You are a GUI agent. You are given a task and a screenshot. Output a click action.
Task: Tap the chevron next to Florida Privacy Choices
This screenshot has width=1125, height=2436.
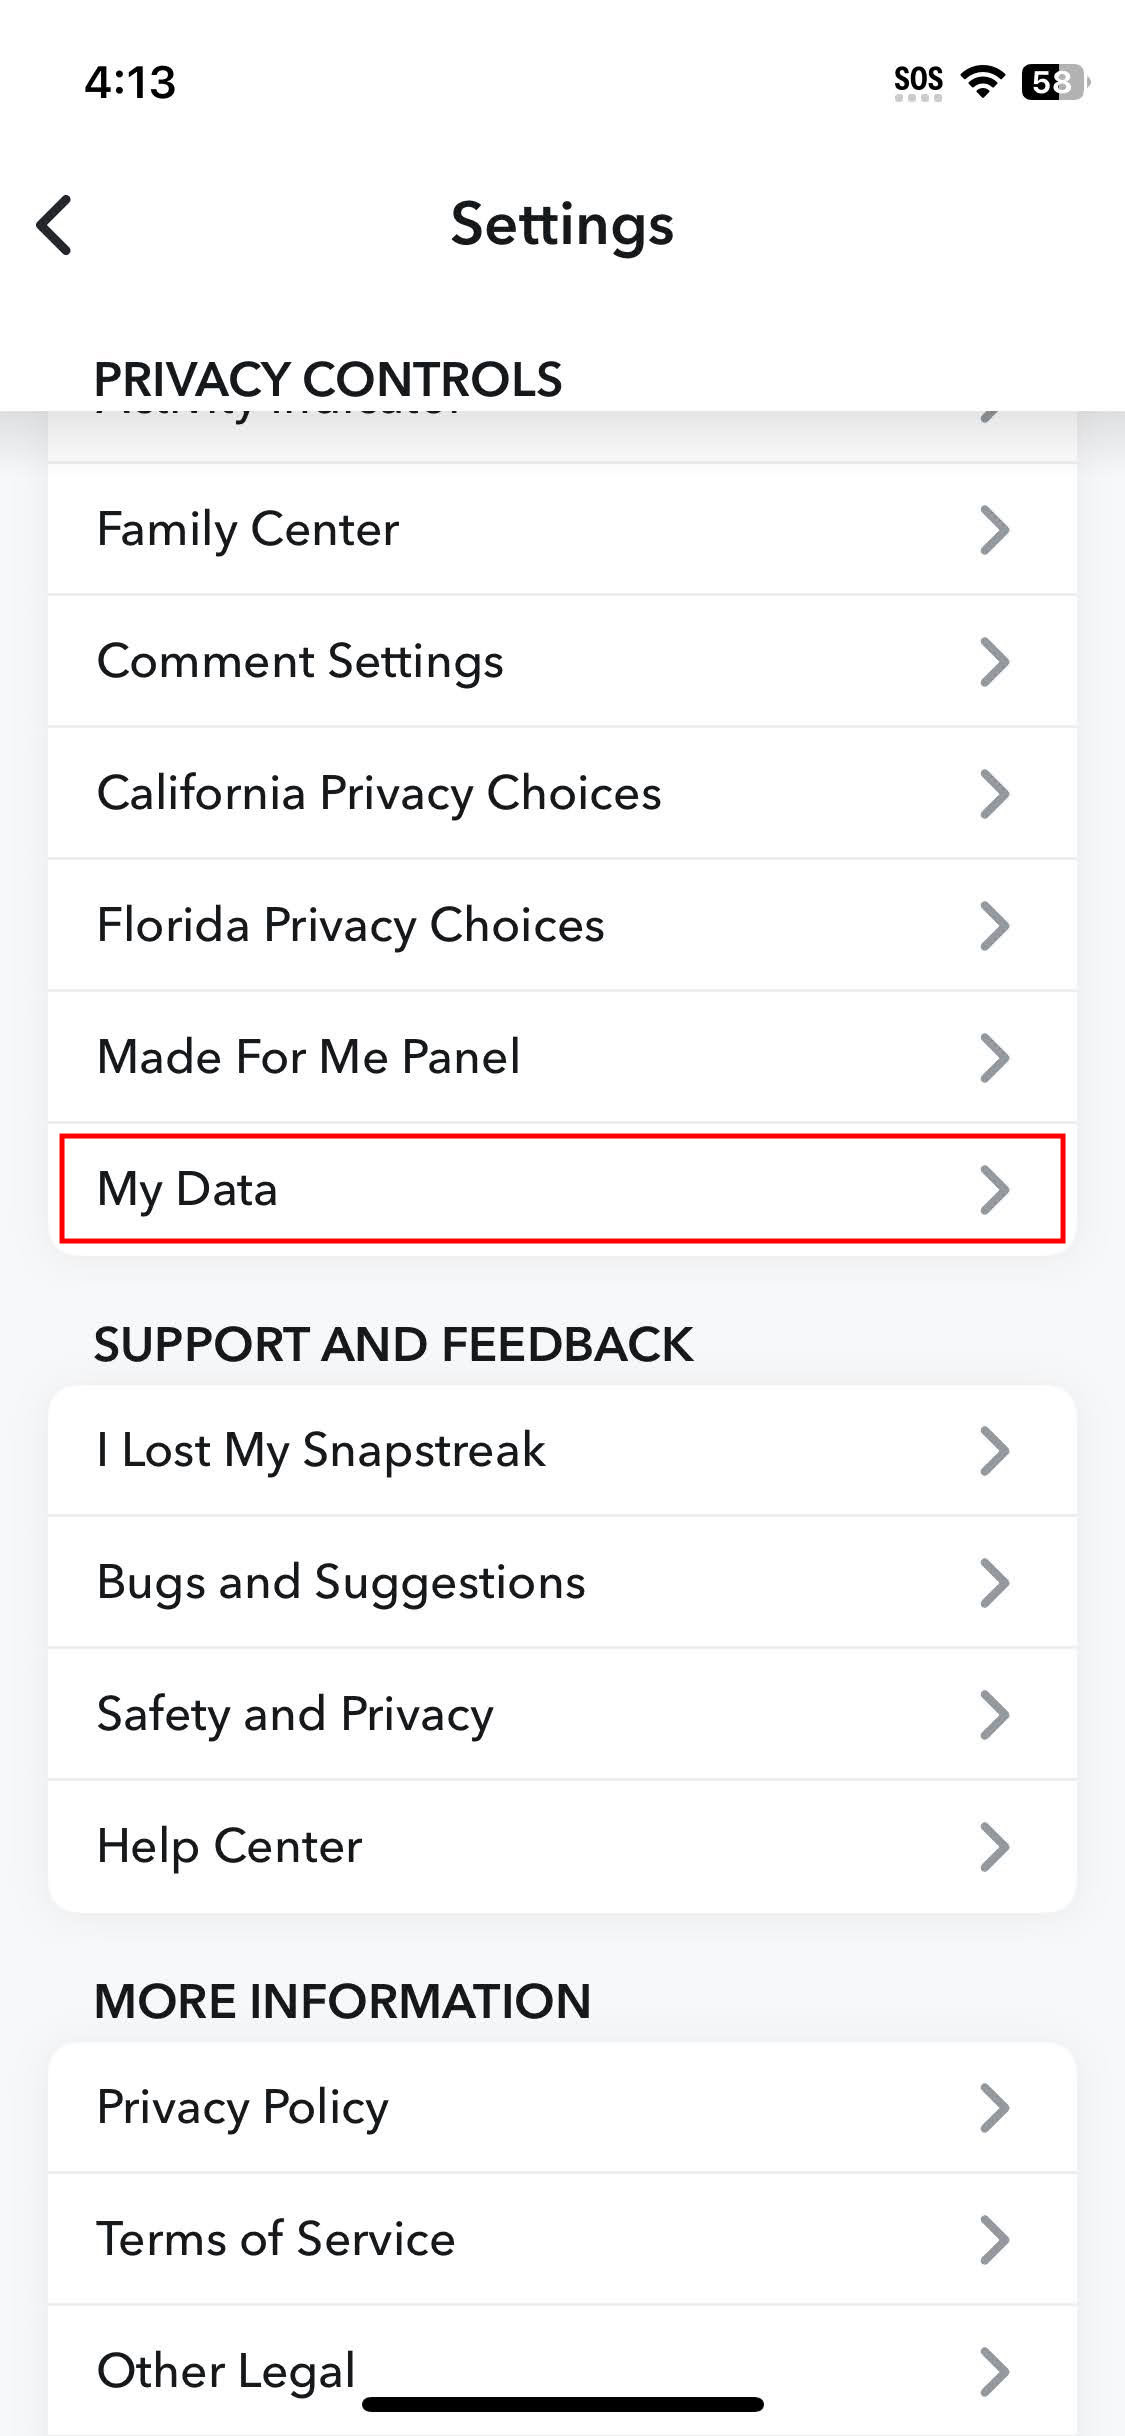994,925
